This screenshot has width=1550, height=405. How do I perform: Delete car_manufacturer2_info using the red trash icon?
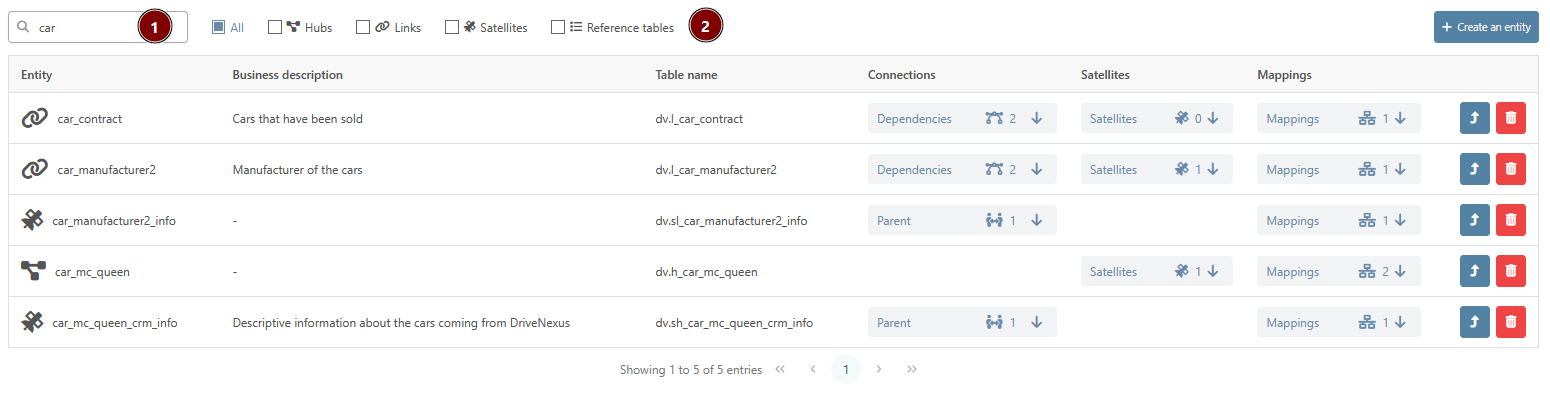click(x=1510, y=220)
